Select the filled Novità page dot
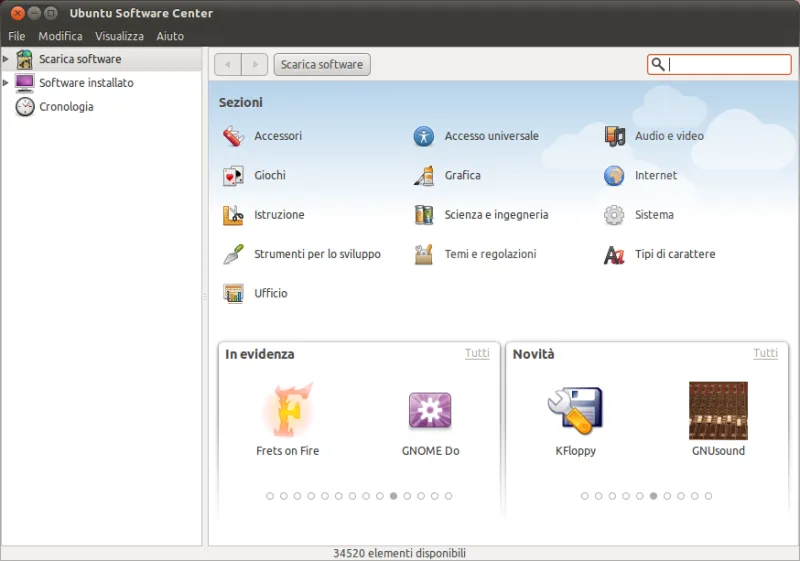This screenshot has height=561, width=800. pos(654,496)
